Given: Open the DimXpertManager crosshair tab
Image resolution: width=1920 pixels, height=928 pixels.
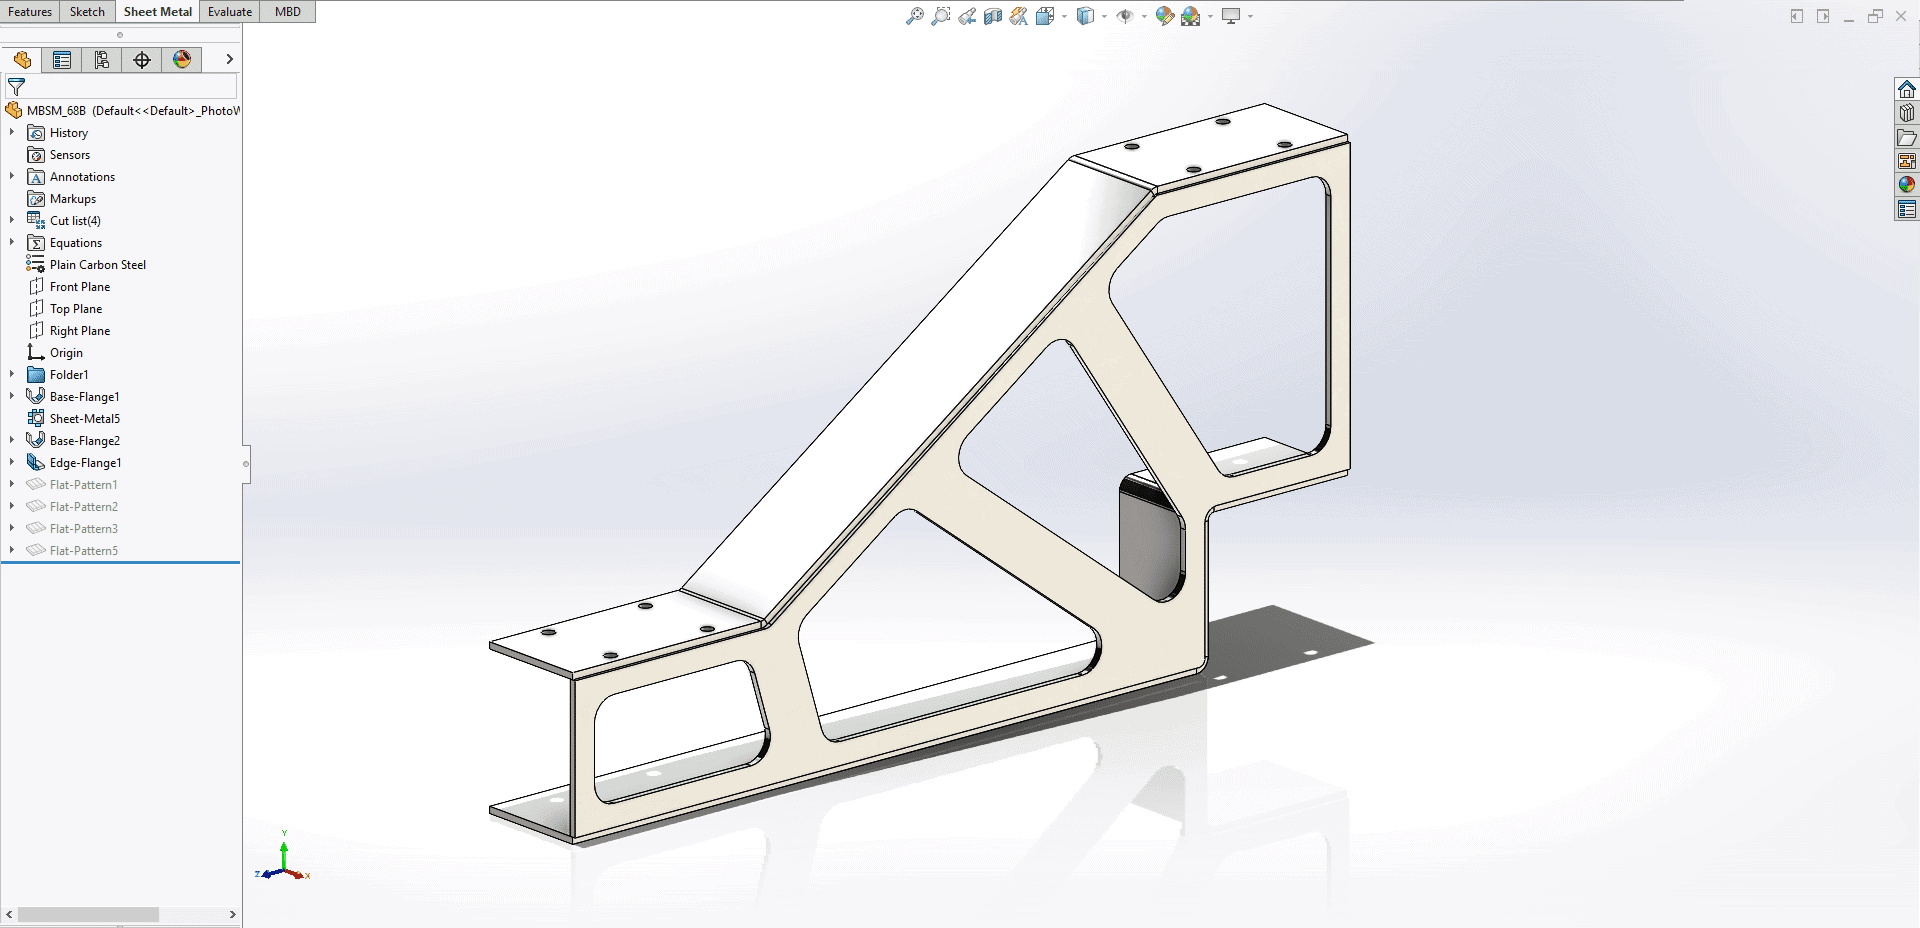Looking at the screenshot, I should [142, 60].
